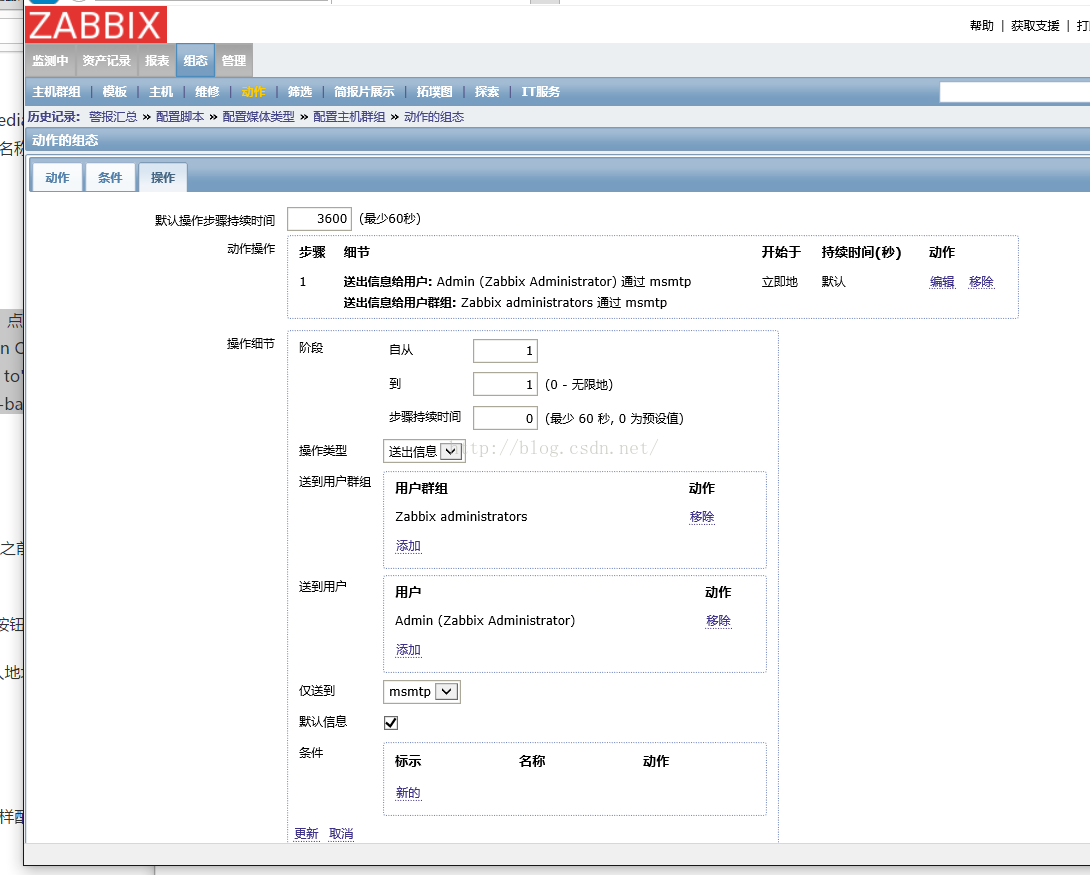The width and height of the screenshot is (1090, 875).
Task: Go to 探索 submenu
Action: pos(487,92)
